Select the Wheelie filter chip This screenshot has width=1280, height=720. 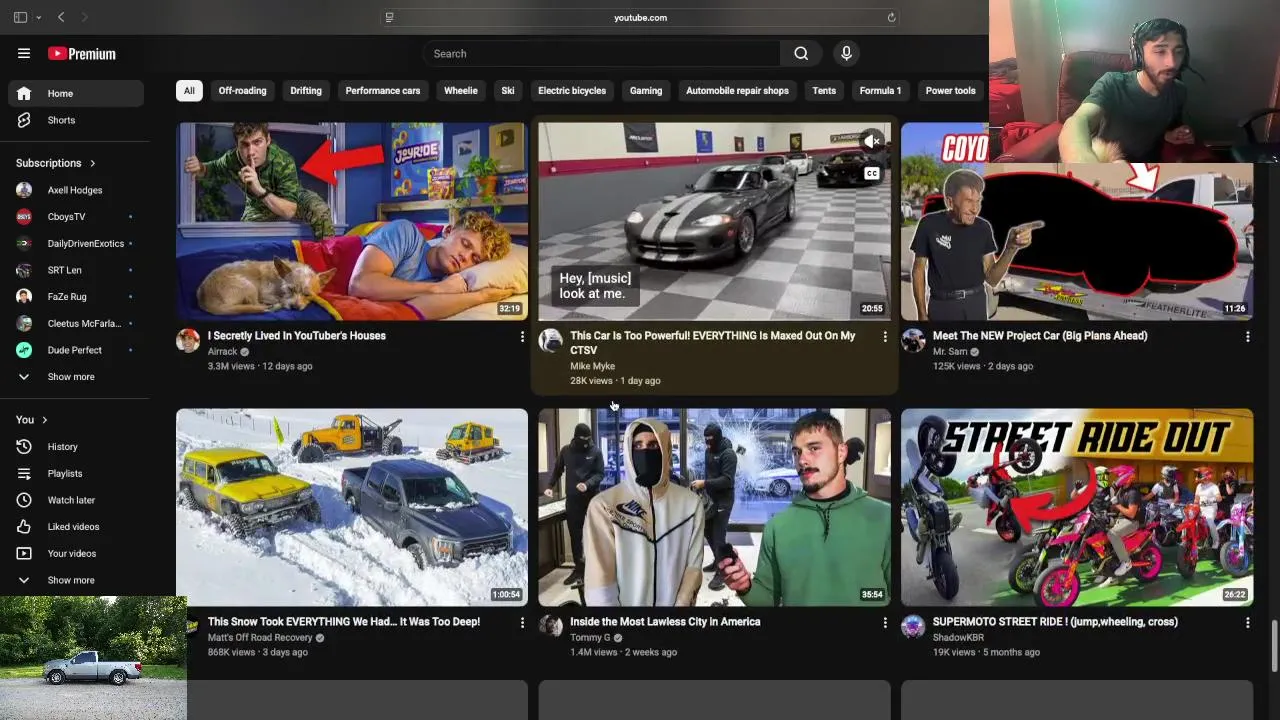(461, 91)
